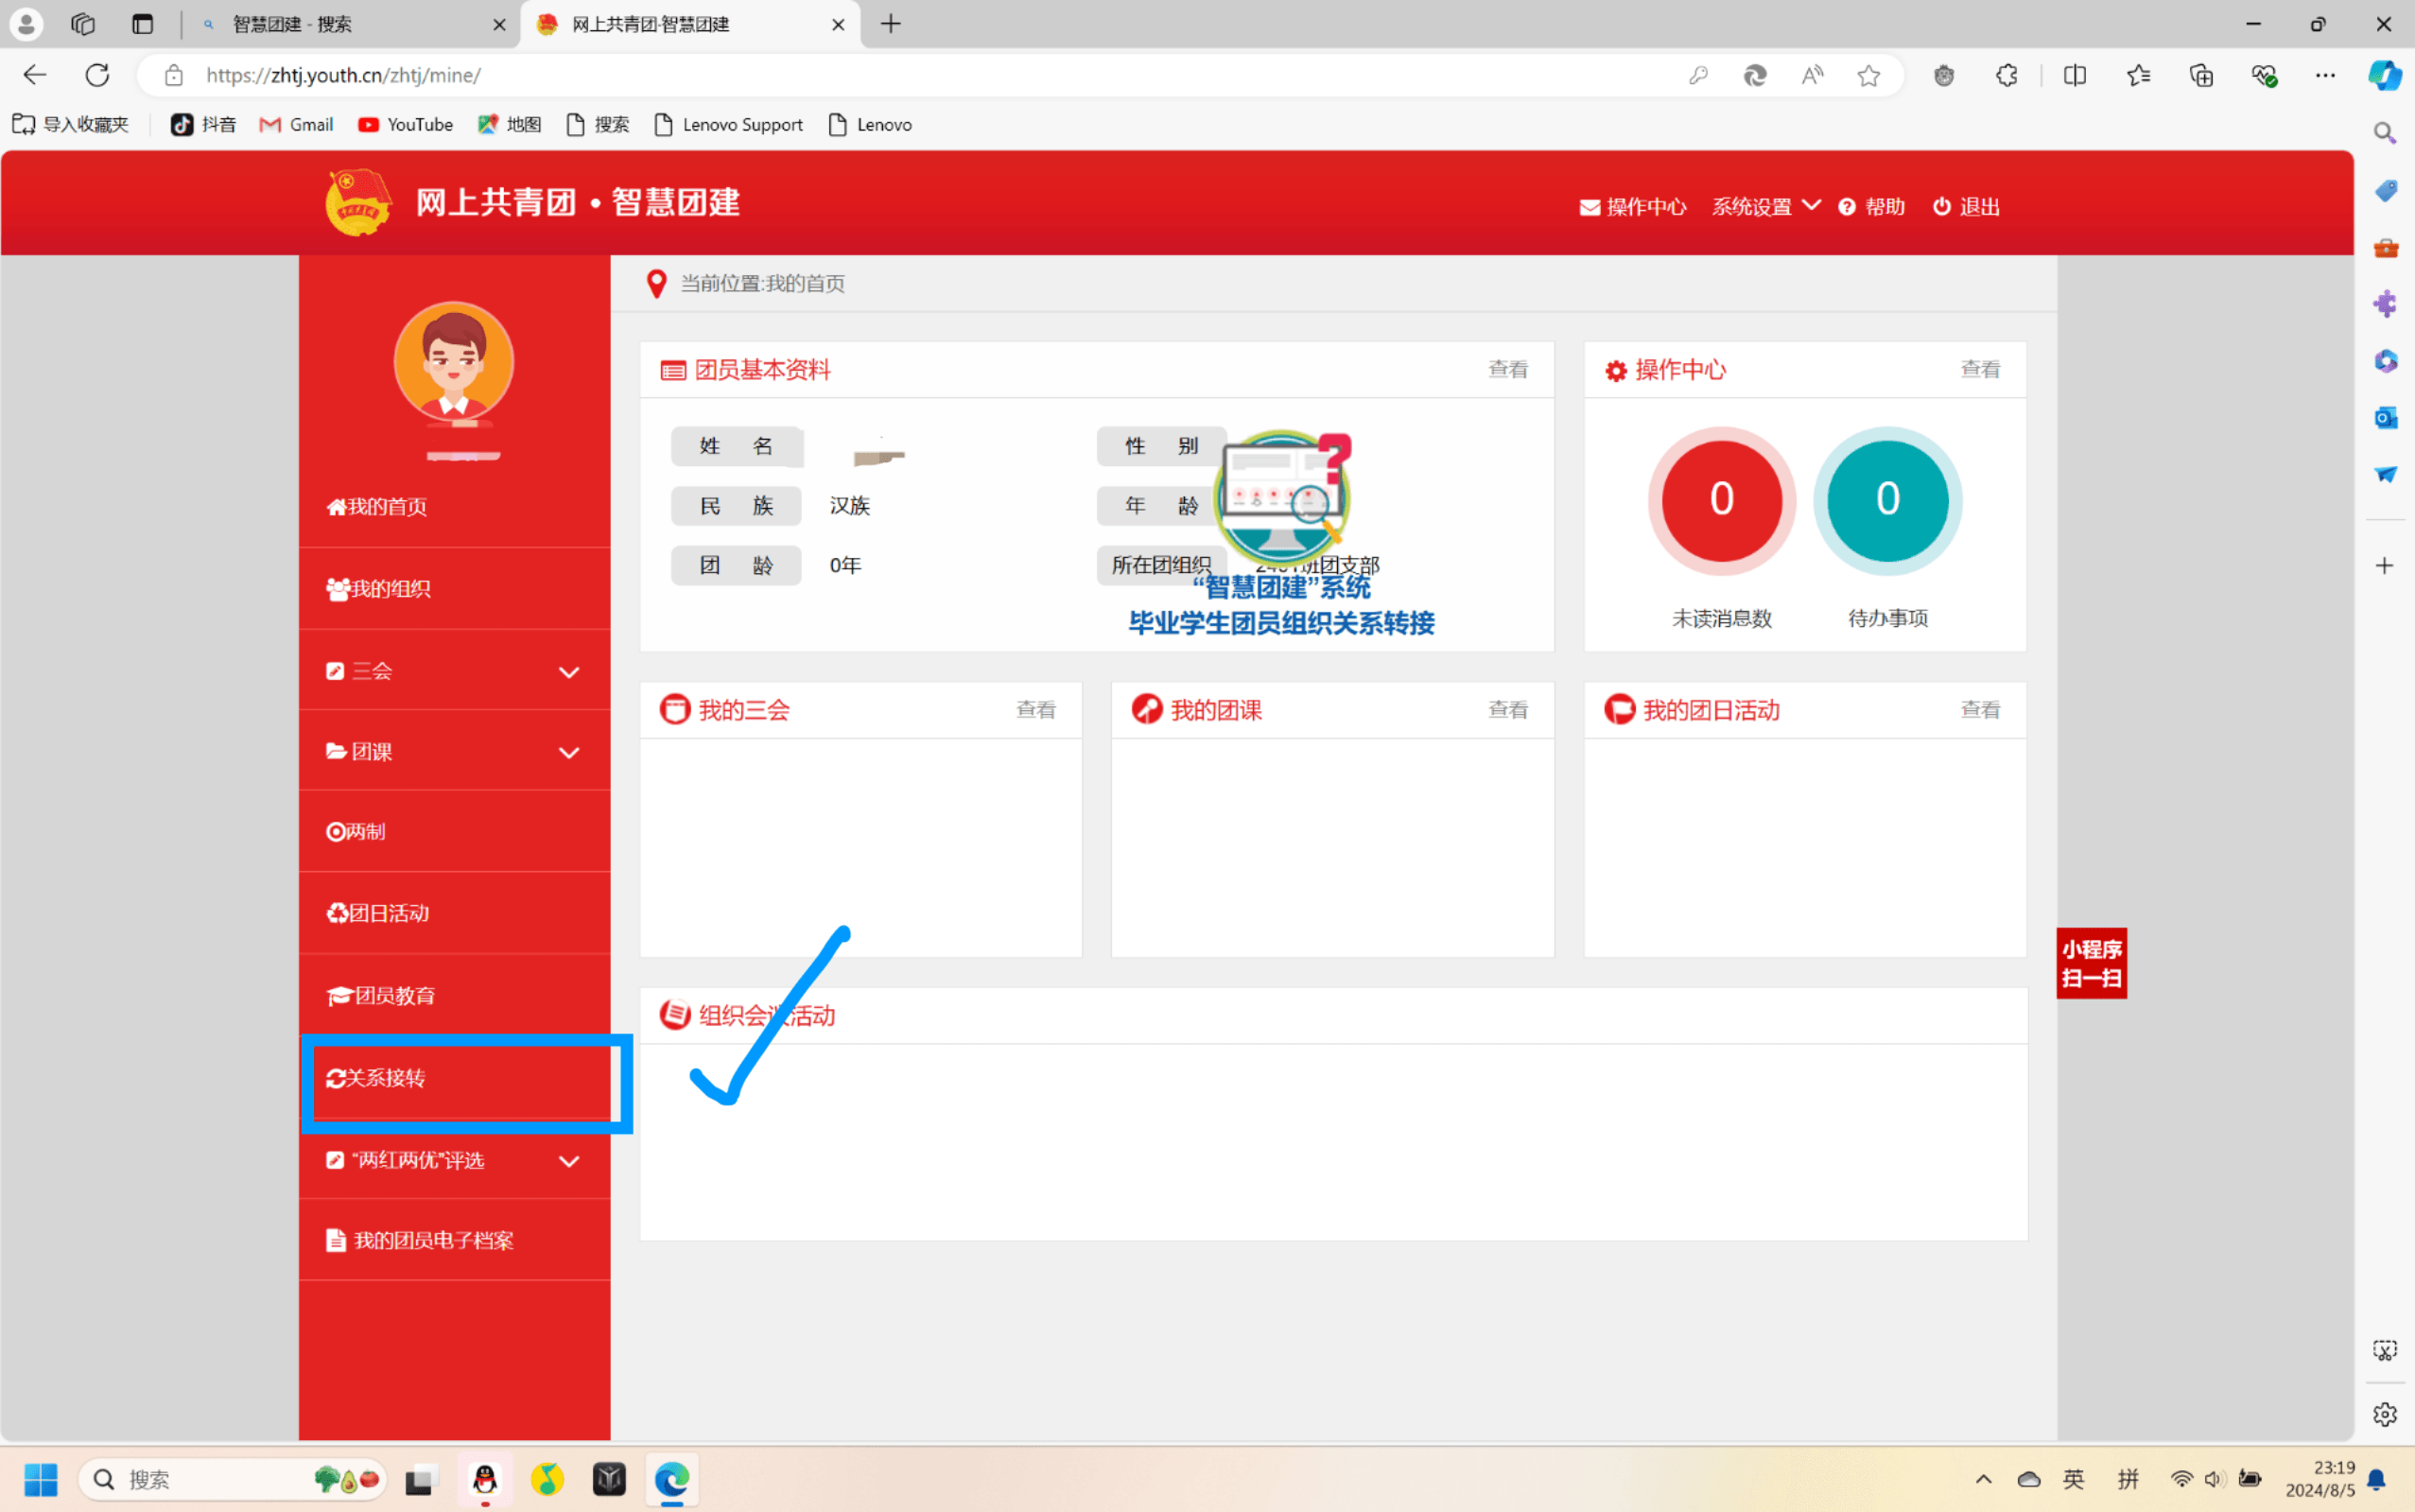2415x1512 pixels.
Task: Click the user avatar picture
Action: click(453, 362)
